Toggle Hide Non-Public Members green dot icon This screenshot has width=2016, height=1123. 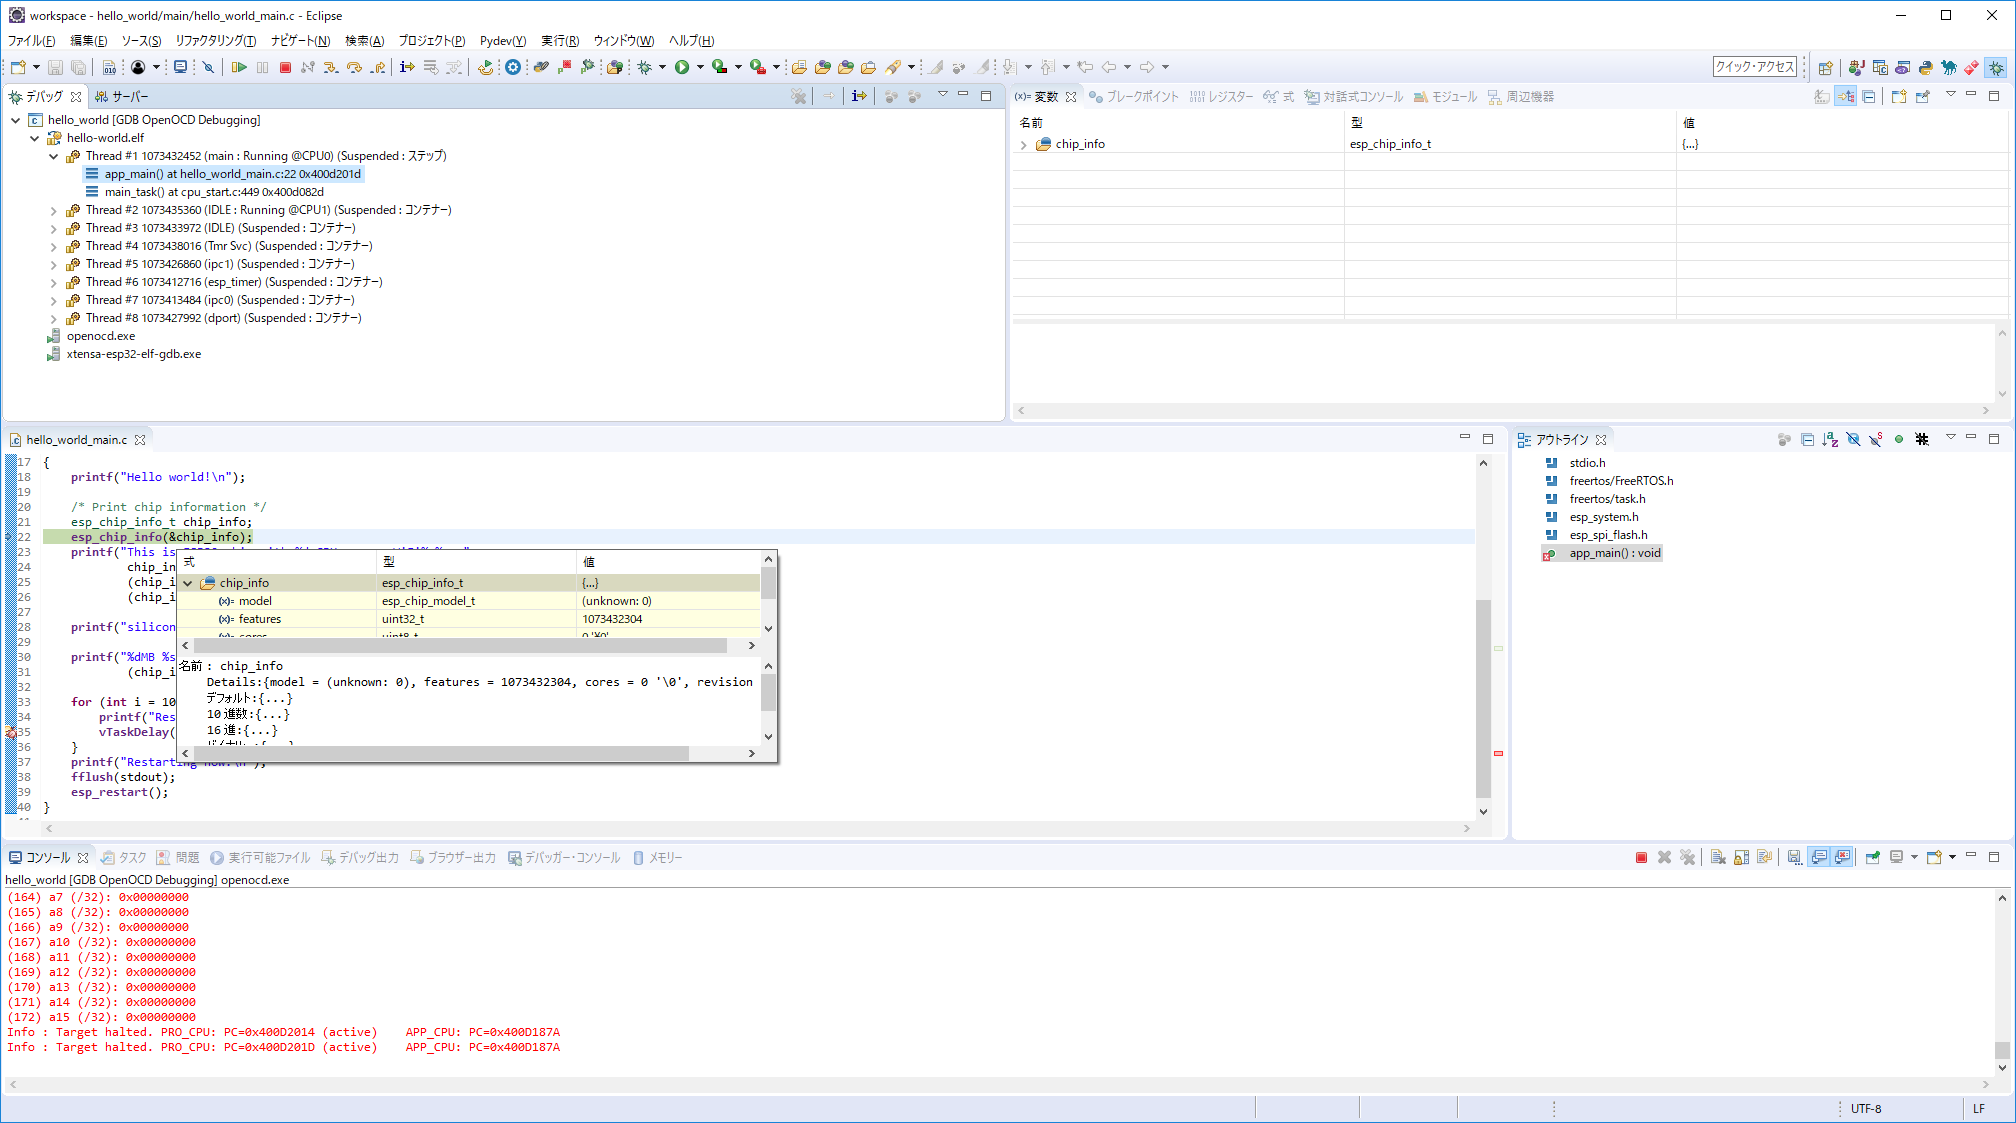pos(1899,440)
